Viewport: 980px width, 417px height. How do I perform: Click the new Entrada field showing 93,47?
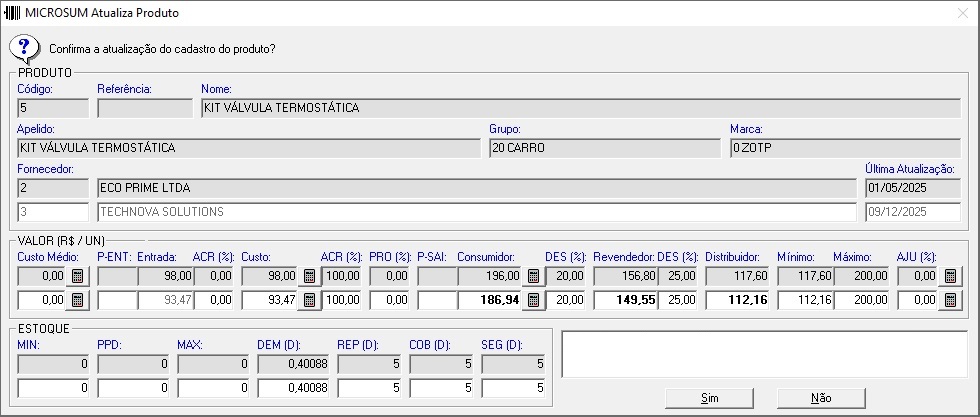162,299
